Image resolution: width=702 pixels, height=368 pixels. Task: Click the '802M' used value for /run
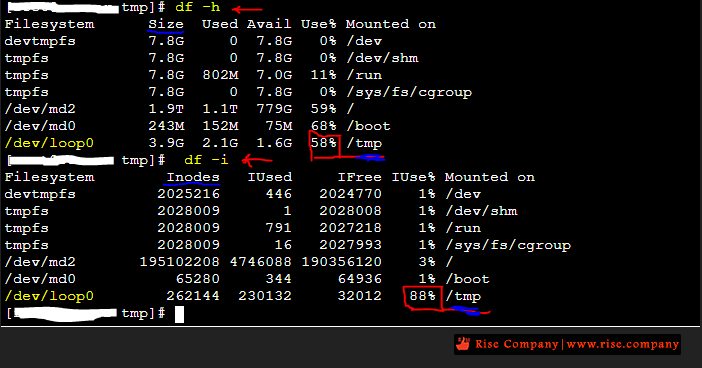(x=220, y=75)
